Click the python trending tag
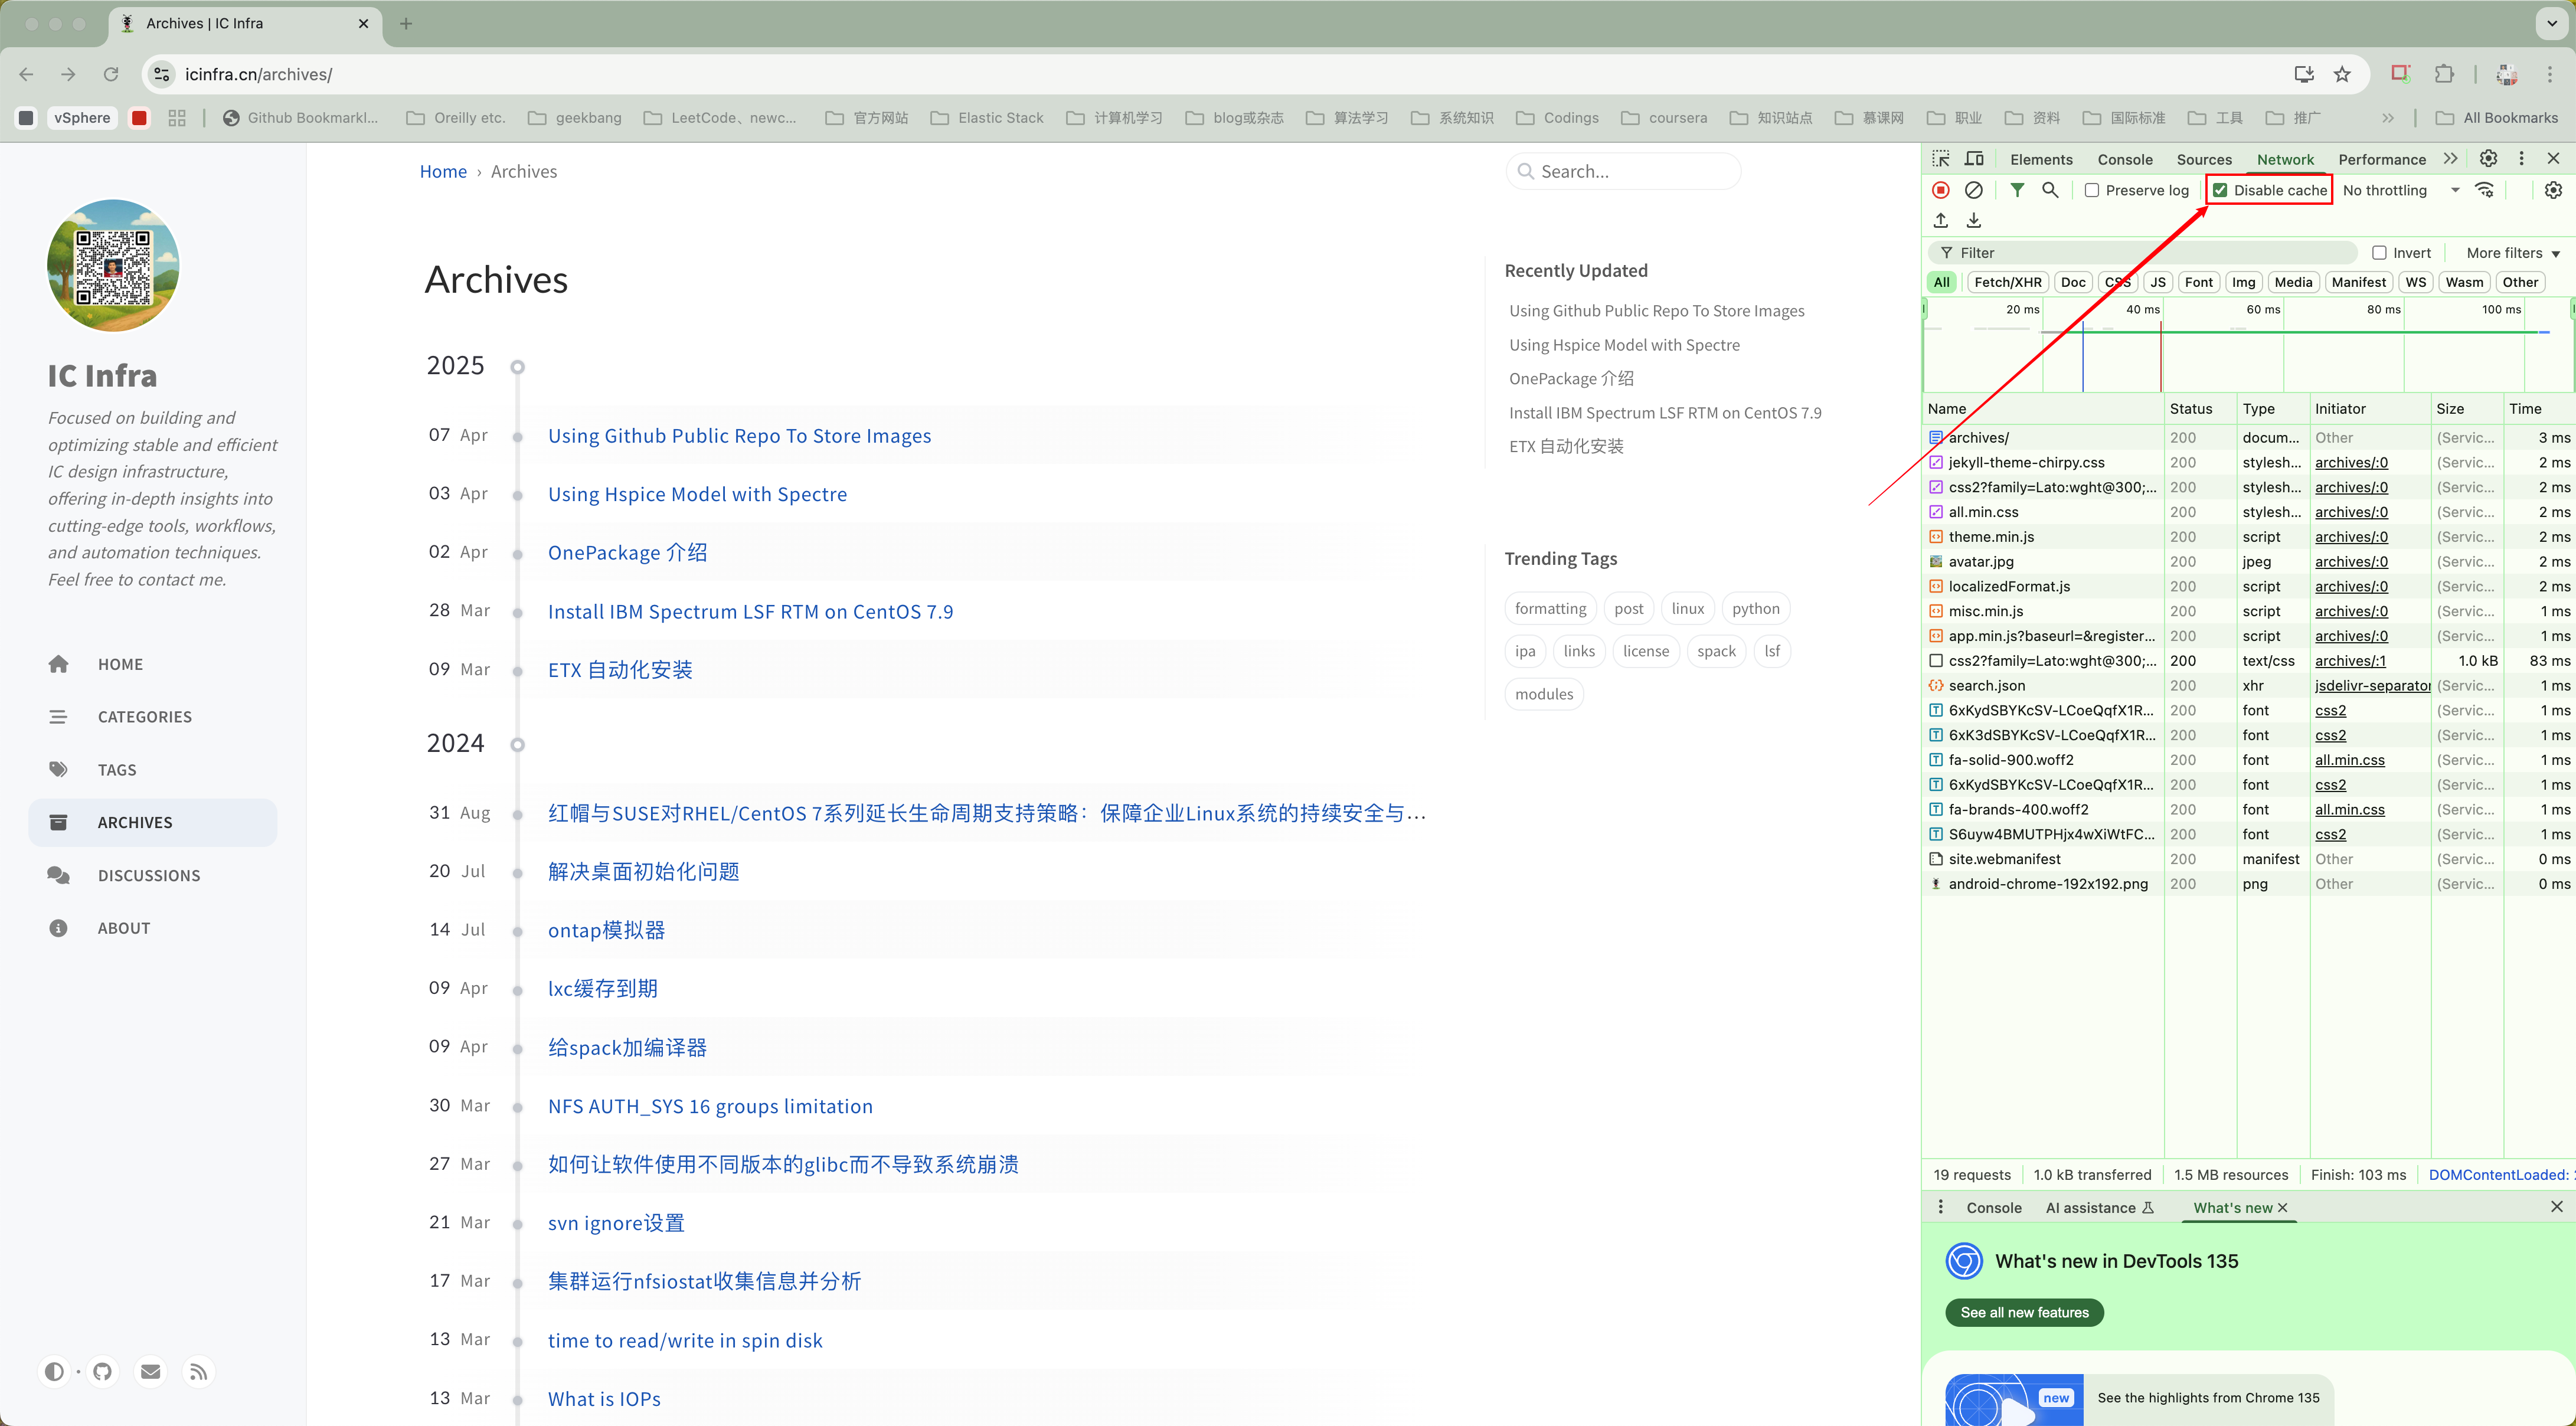Image resolution: width=2576 pixels, height=1426 pixels. tap(1755, 608)
